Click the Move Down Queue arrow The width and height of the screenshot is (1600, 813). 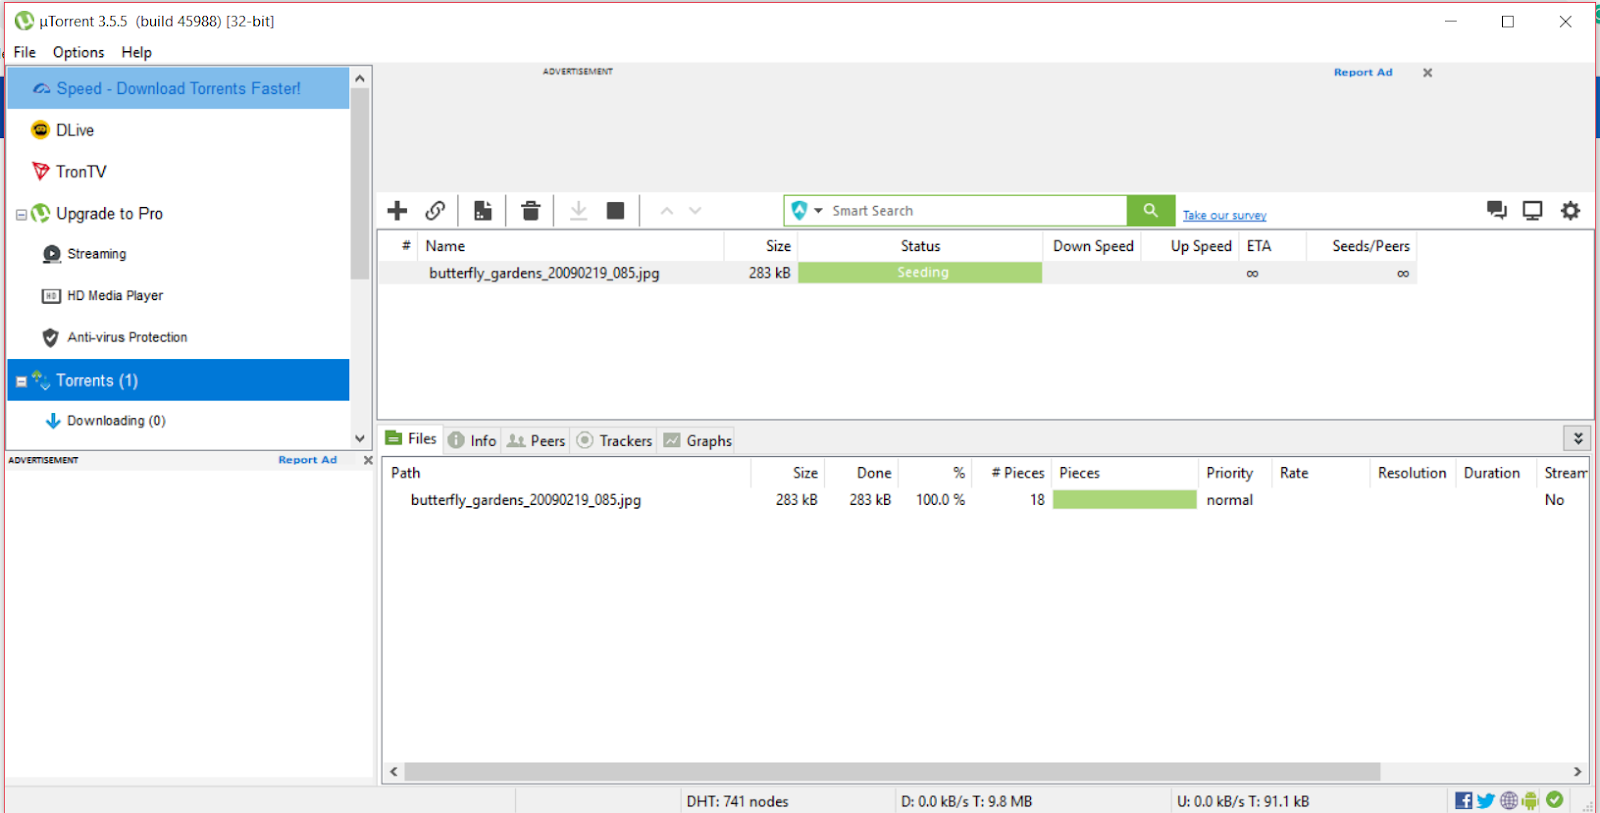[695, 211]
